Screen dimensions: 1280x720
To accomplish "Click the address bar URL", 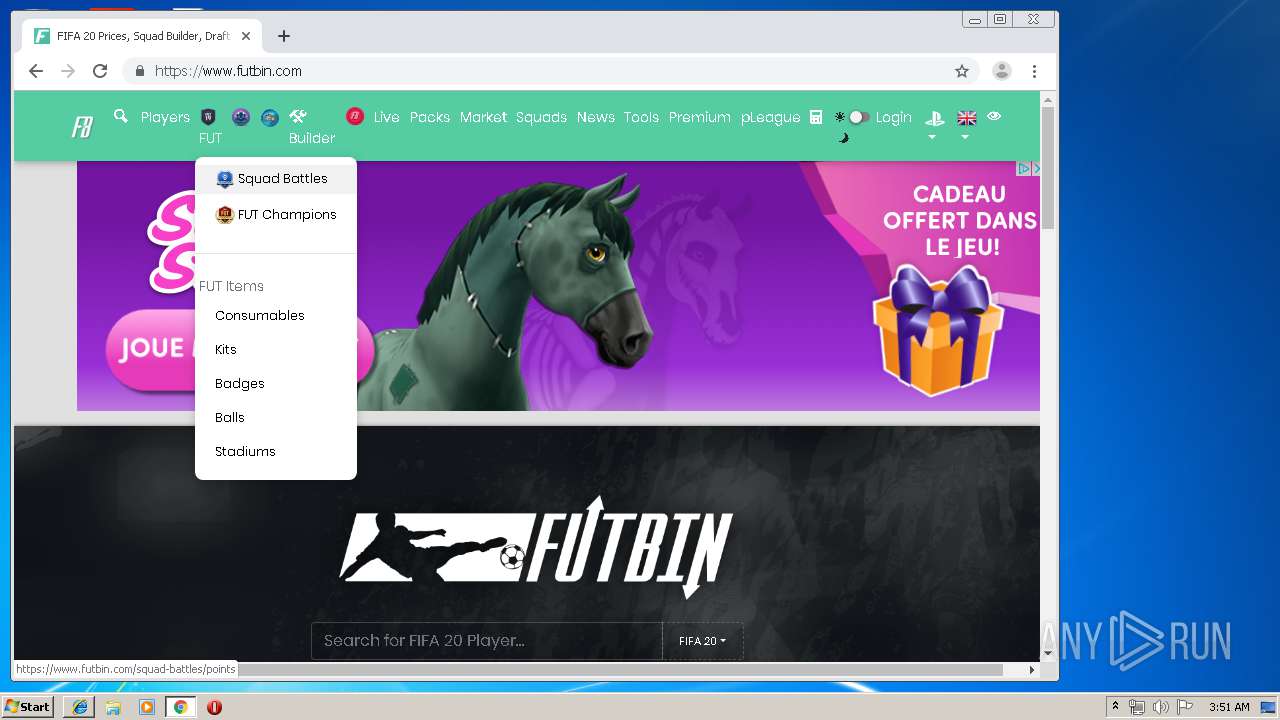I will (x=228, y=71).
